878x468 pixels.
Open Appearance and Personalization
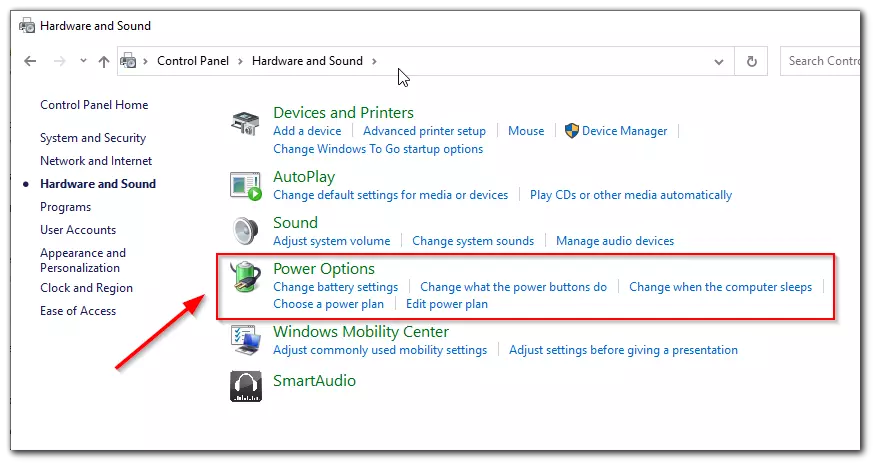[x=83, y=260]
